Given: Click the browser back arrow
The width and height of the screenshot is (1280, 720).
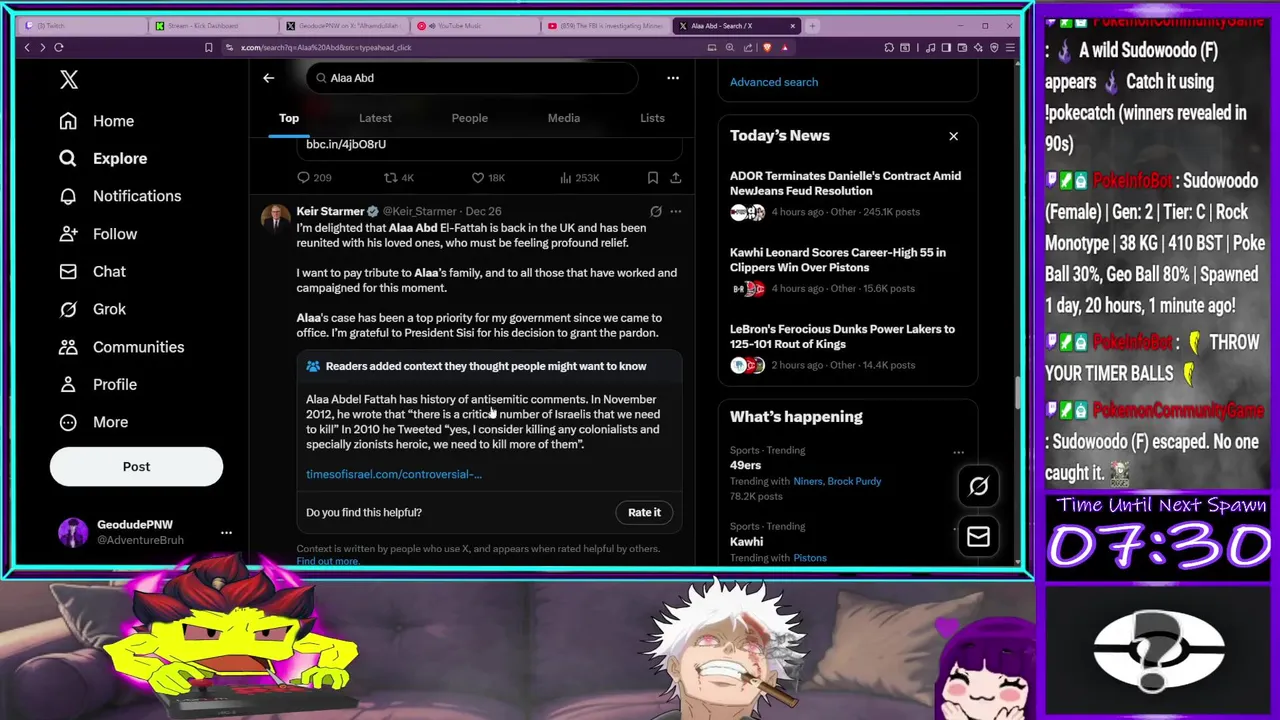Looking at the screenshot, I should pyautogui.click(x=27, y=47).
